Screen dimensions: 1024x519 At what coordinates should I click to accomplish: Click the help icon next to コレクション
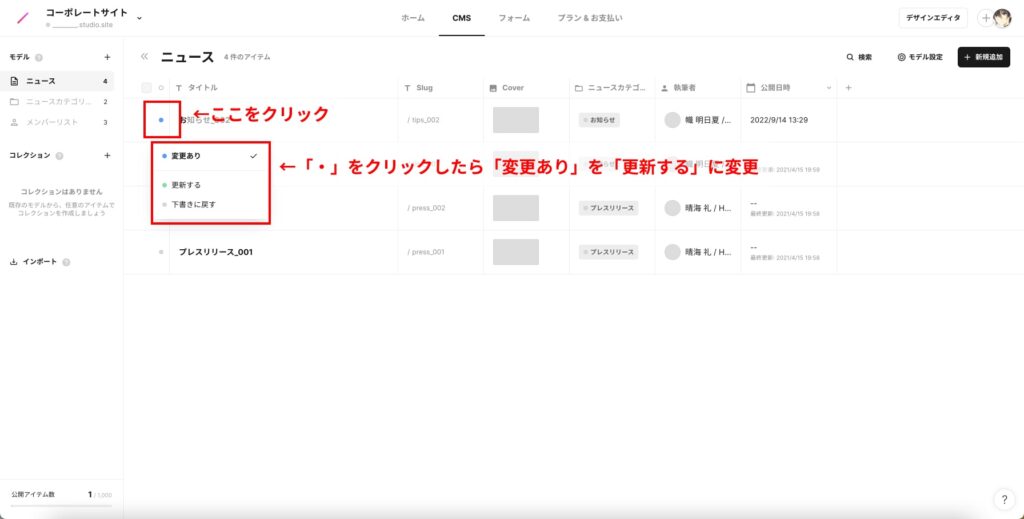click(x=59, y=156)
